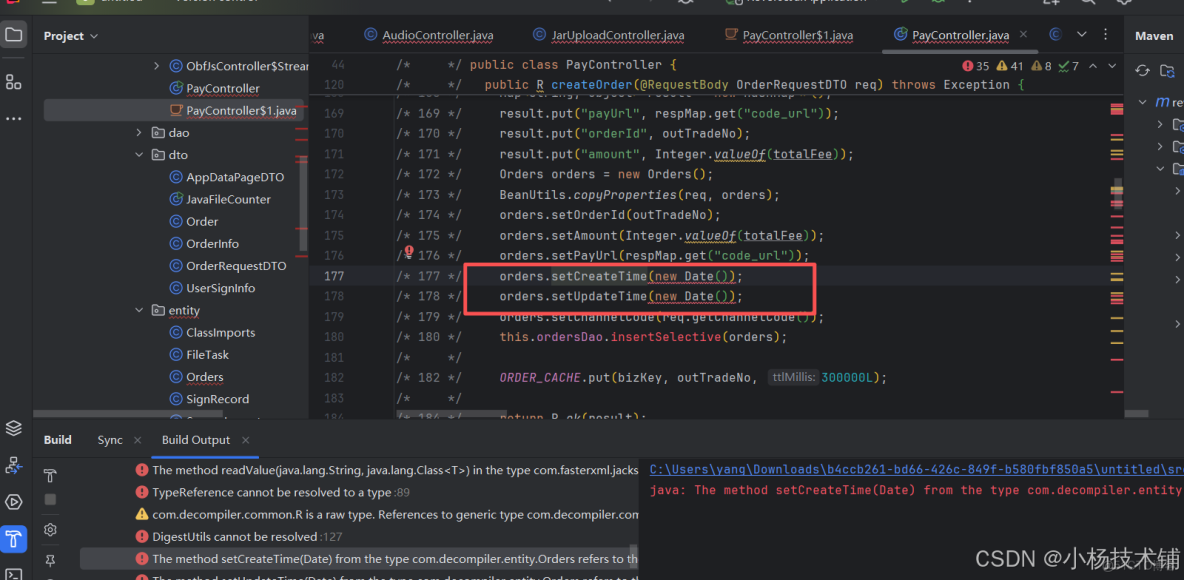Click the search magnifier in the toolbar
The width and height of the screenshot is (1184, 580).
[x=1090, y=4]
